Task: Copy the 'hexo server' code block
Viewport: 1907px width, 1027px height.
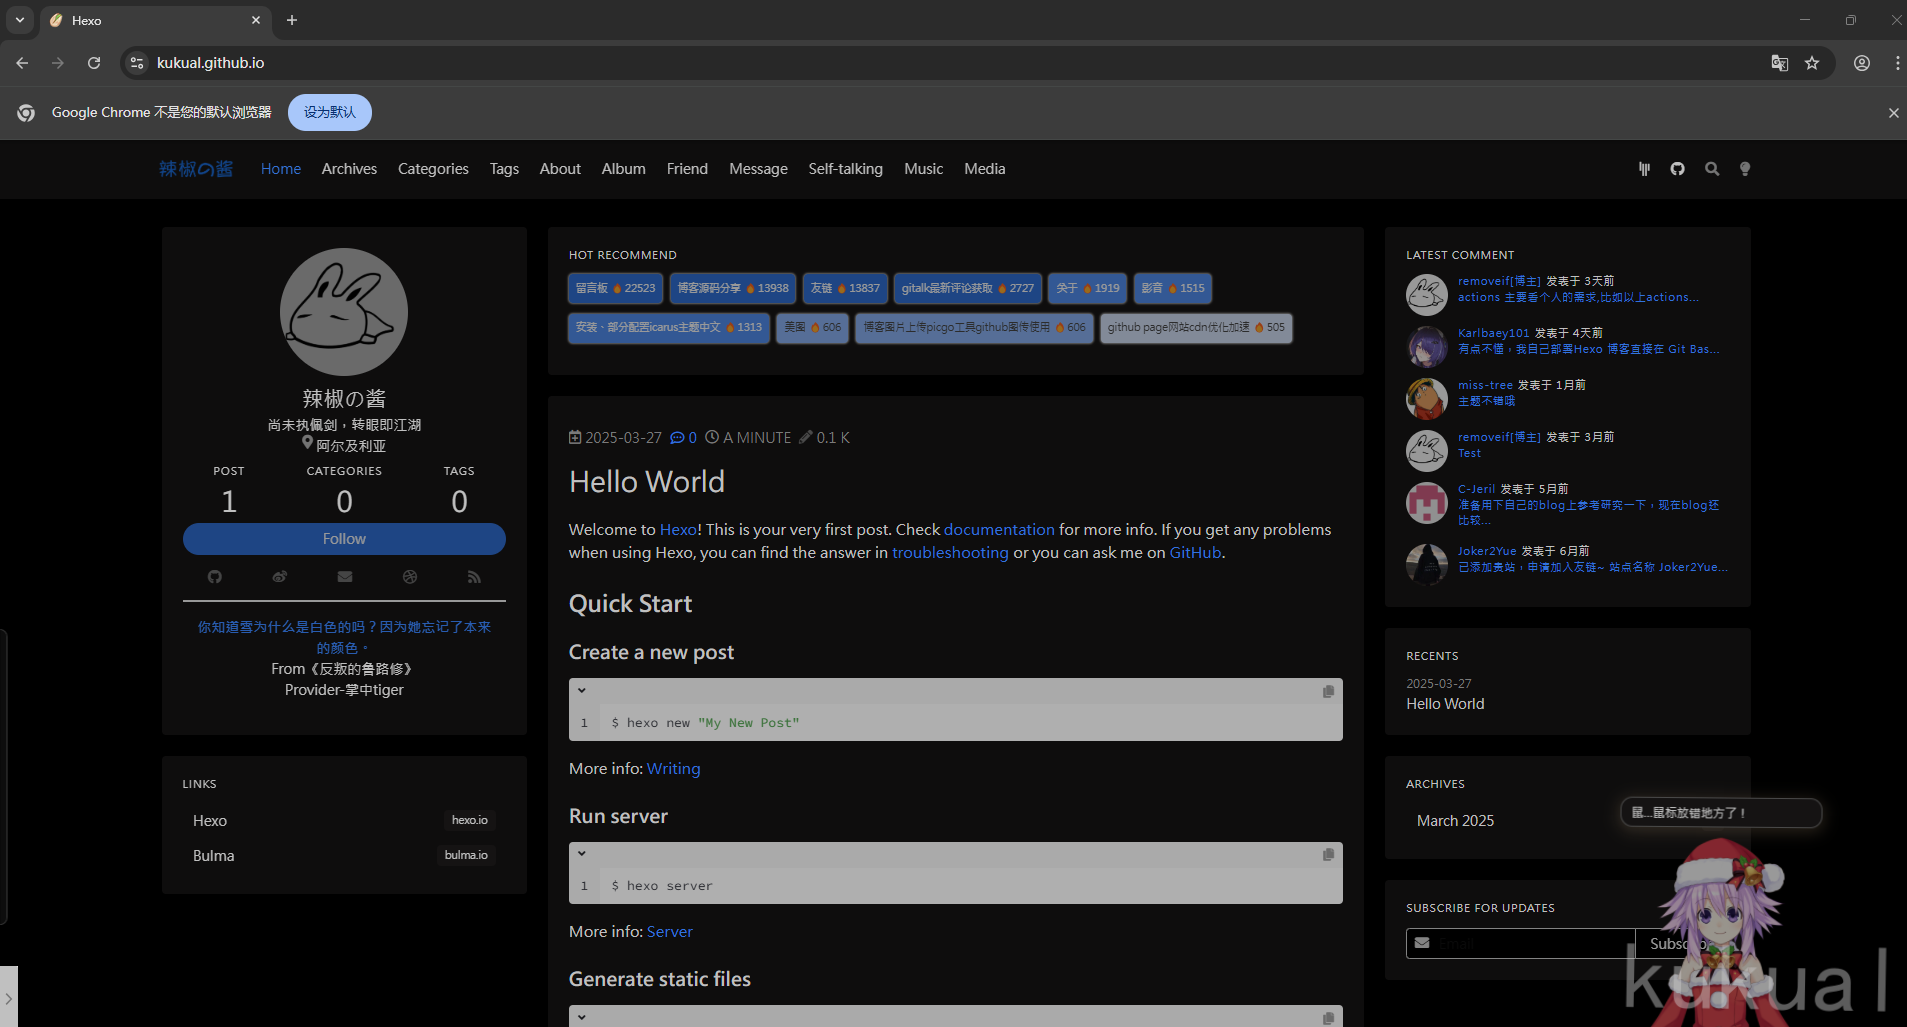Action: click(1328, 854)
